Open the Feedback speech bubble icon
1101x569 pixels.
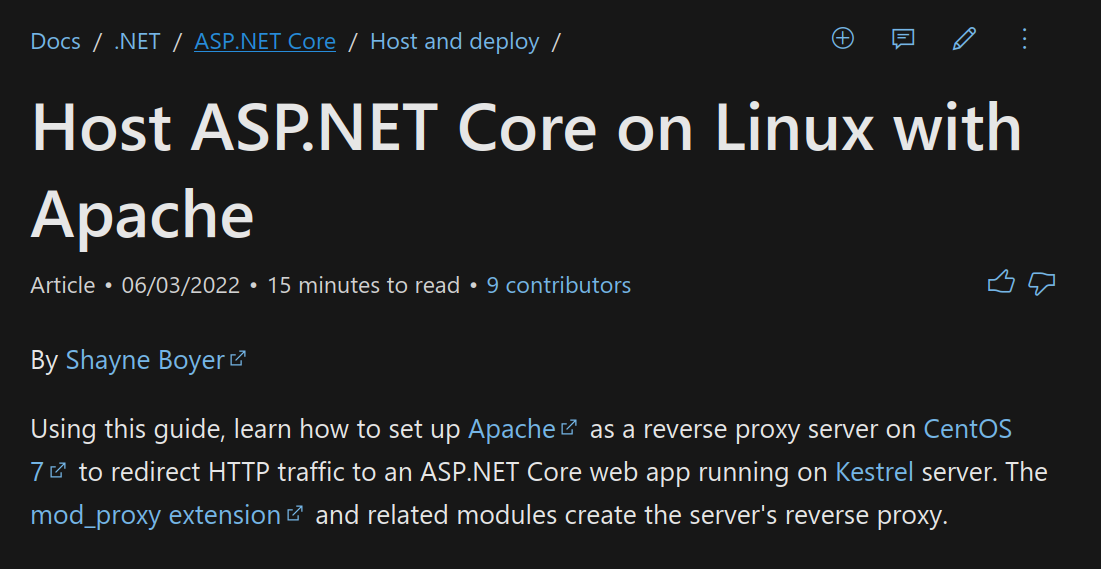(903, 39)
